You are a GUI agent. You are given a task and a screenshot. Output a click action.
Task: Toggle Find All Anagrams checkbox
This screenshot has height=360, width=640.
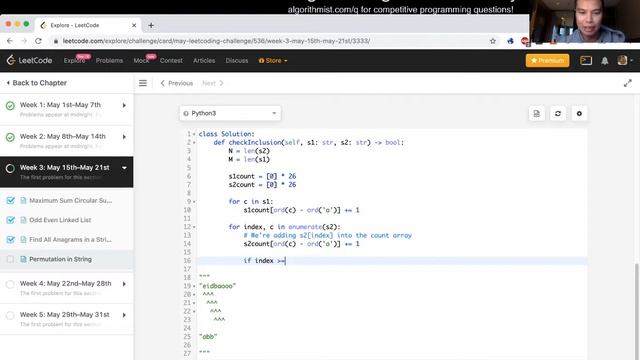(11, 240)
